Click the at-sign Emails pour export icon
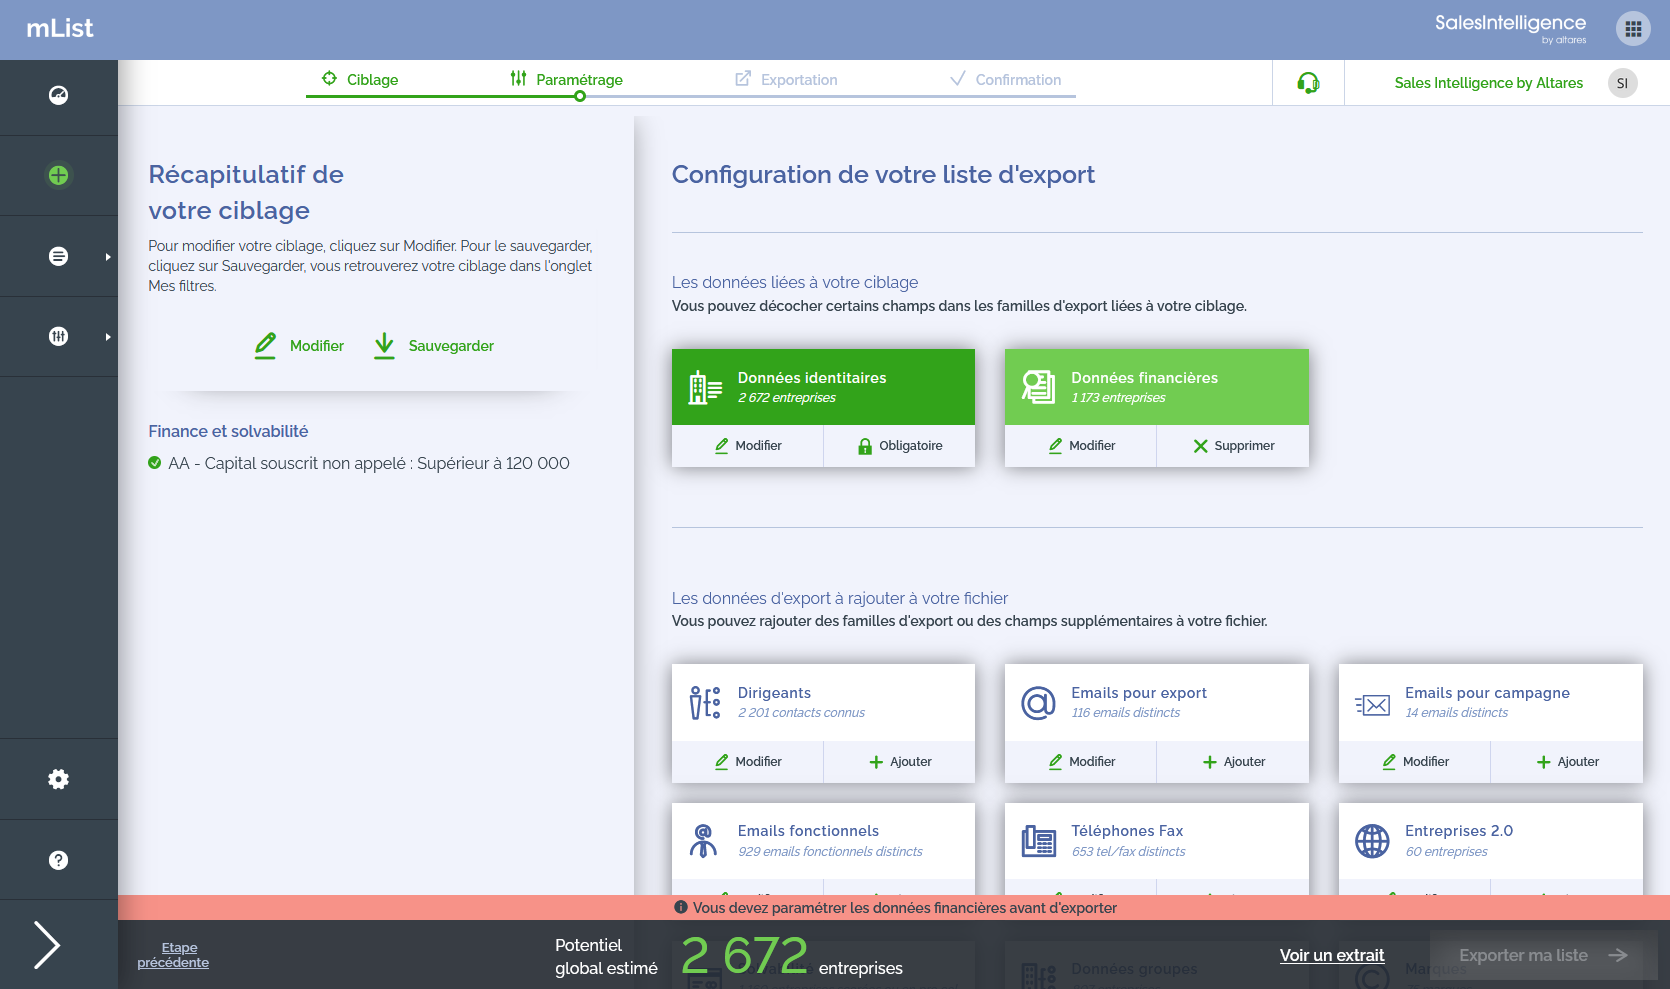The width and height of the screenshot is (1670, 989). 1038,703
